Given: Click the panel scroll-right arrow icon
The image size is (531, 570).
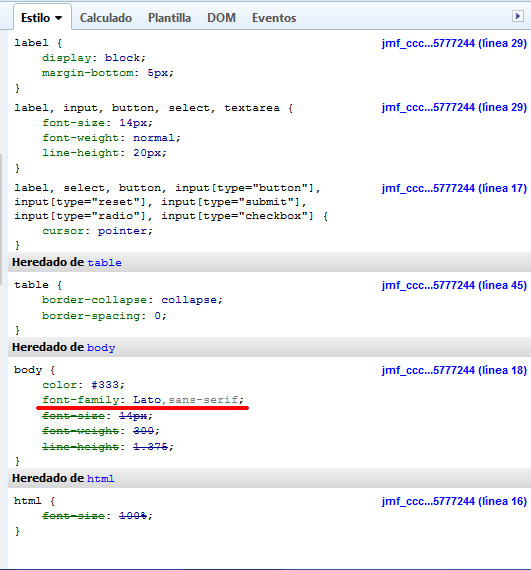Looking at the screenshot, I should tap(518, 16).
